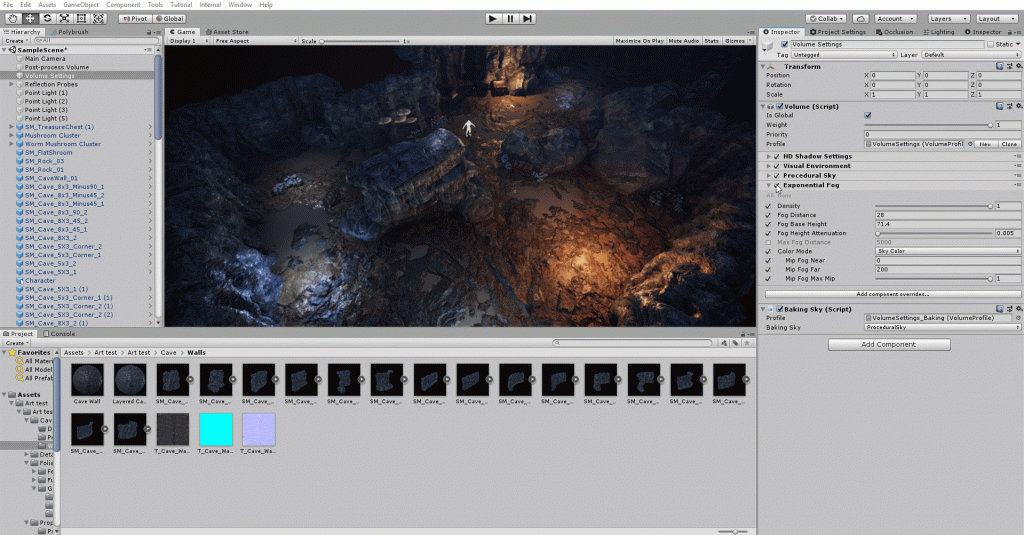
Task: Open the GameObject menu
Action: [81, 5]
